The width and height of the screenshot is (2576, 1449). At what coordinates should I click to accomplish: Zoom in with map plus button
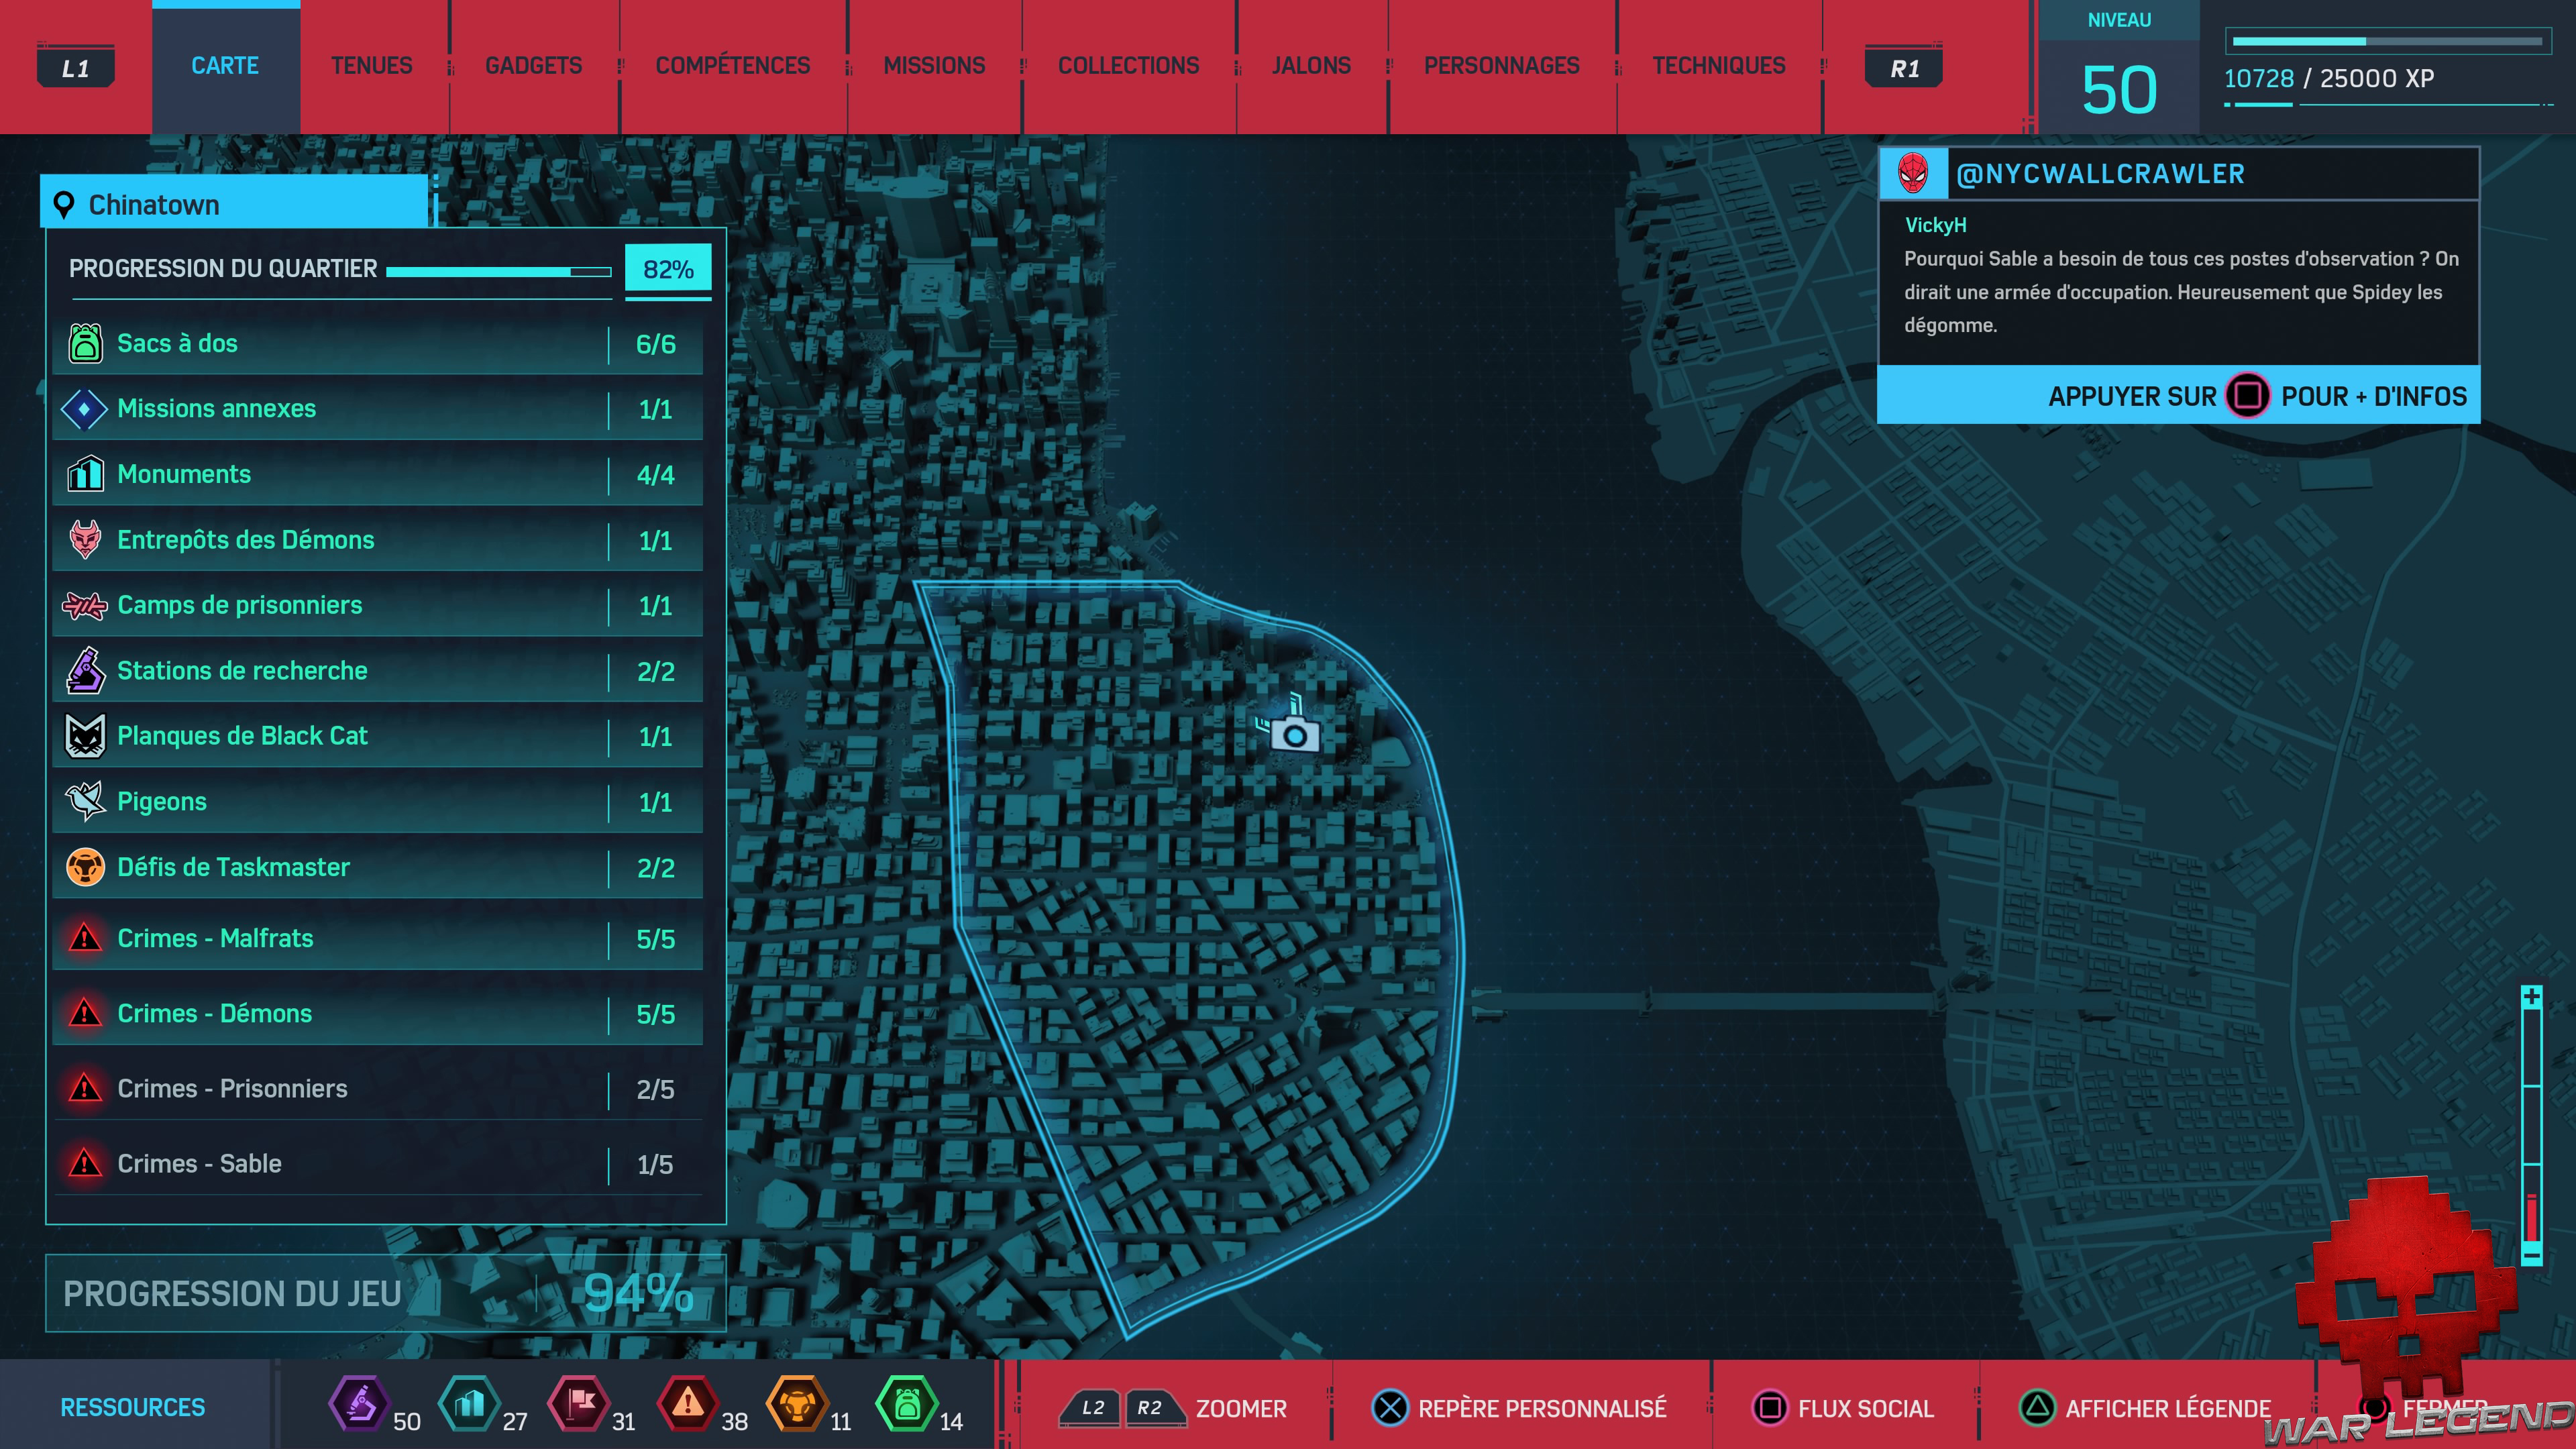(2531, 997)
